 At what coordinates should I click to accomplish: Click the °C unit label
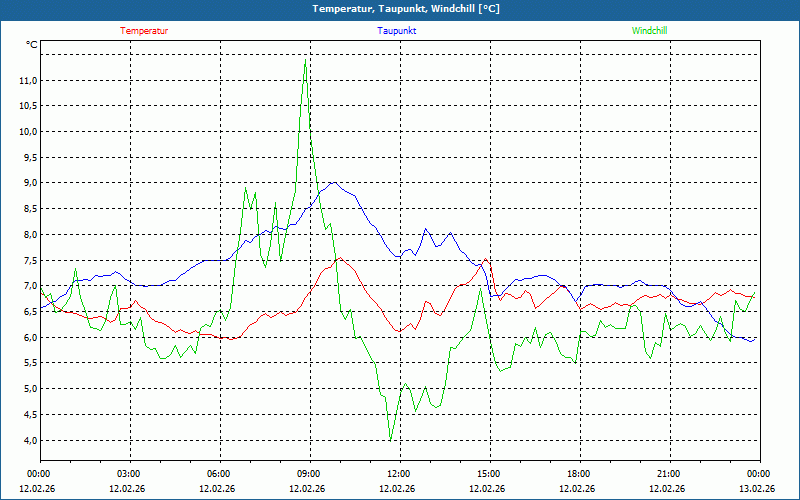32,45
